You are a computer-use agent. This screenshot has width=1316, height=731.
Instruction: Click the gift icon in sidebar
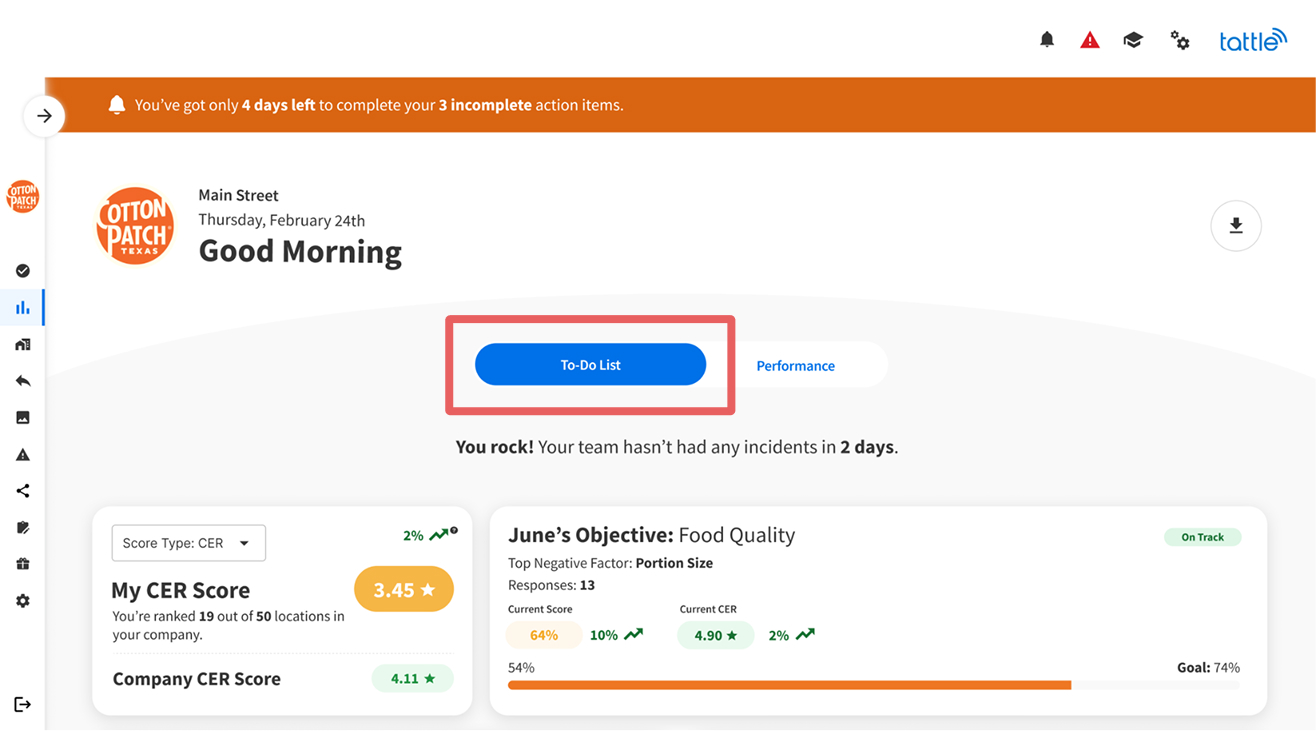click(22, 564)
